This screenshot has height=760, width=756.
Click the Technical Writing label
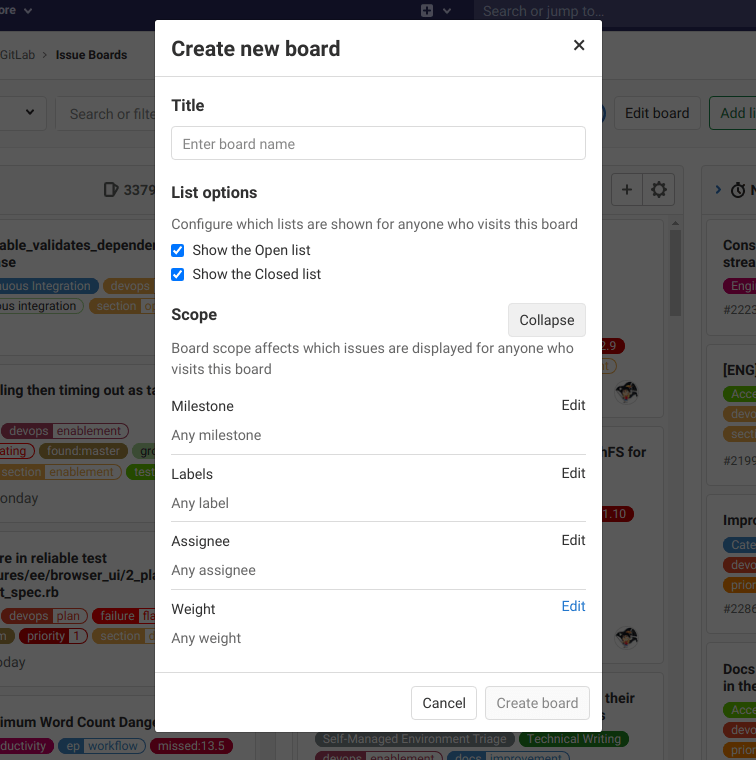click(574, 739)
